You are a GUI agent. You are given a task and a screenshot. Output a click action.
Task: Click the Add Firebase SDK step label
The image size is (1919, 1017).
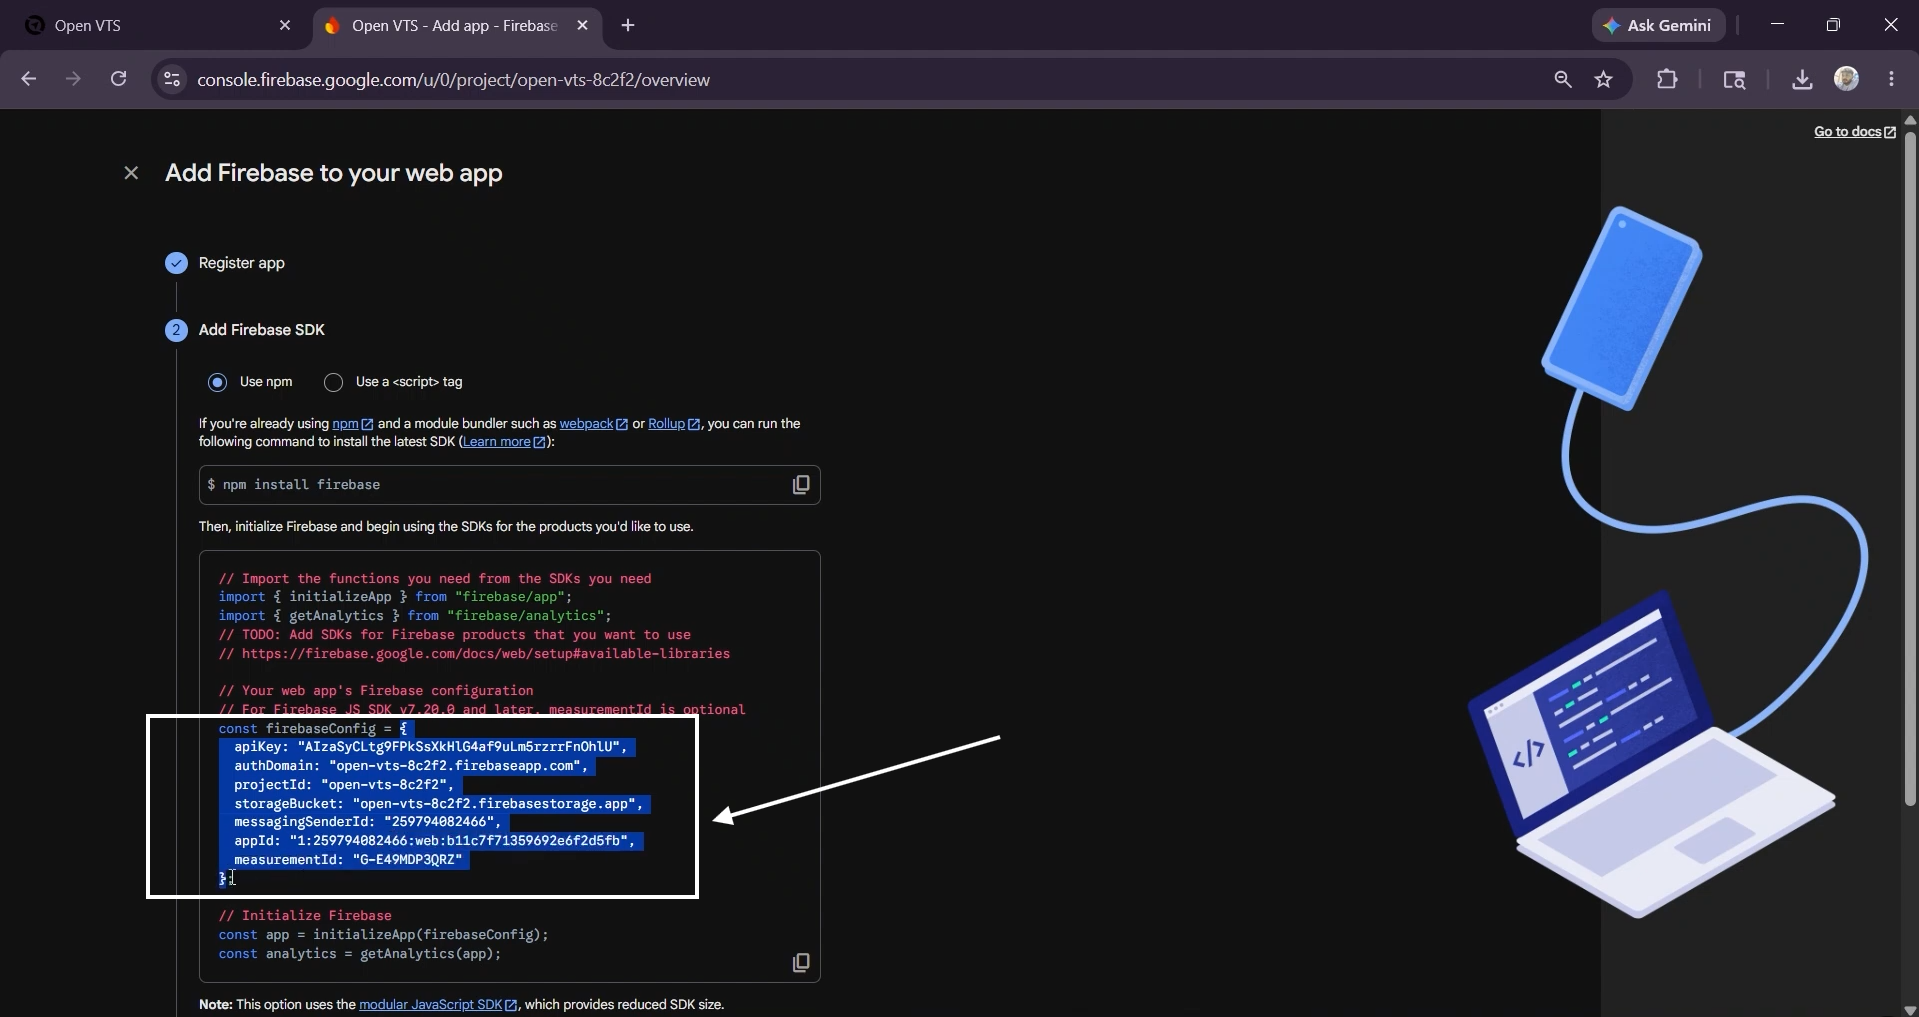click(x=262, y=330)
